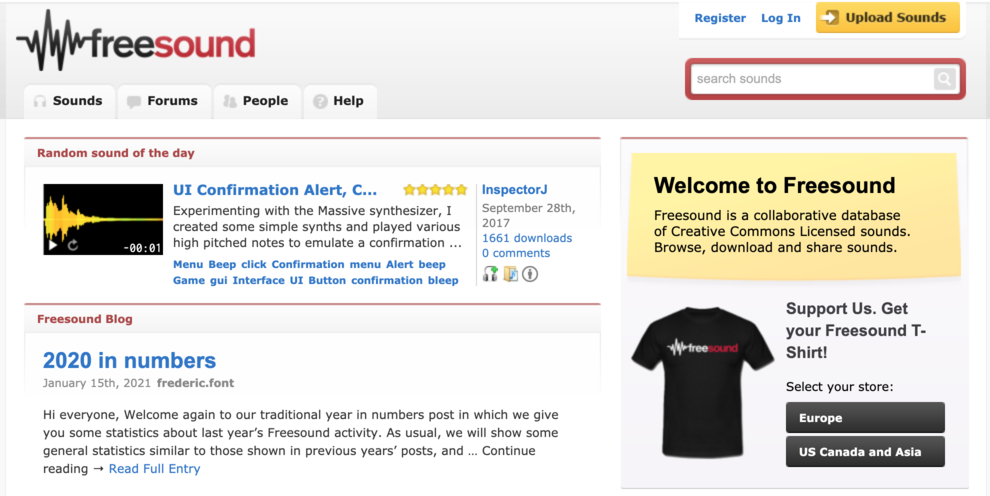Go to the Help tab

(339, 101)
